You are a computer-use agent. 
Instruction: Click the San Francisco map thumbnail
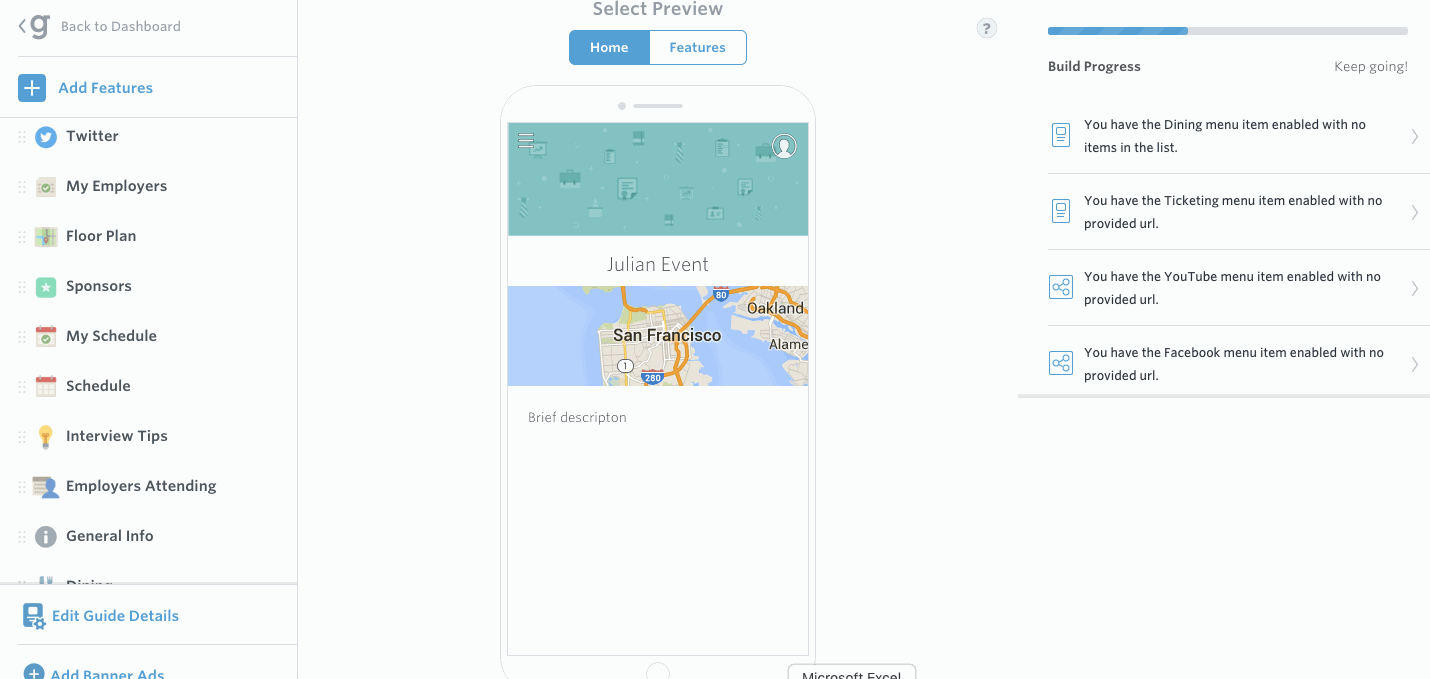pos(658,336)
